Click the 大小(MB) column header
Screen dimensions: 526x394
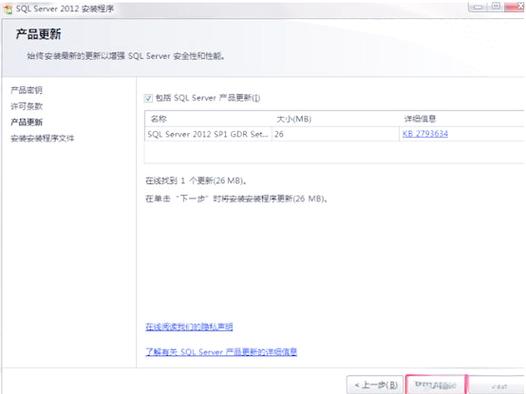[335, 119]
